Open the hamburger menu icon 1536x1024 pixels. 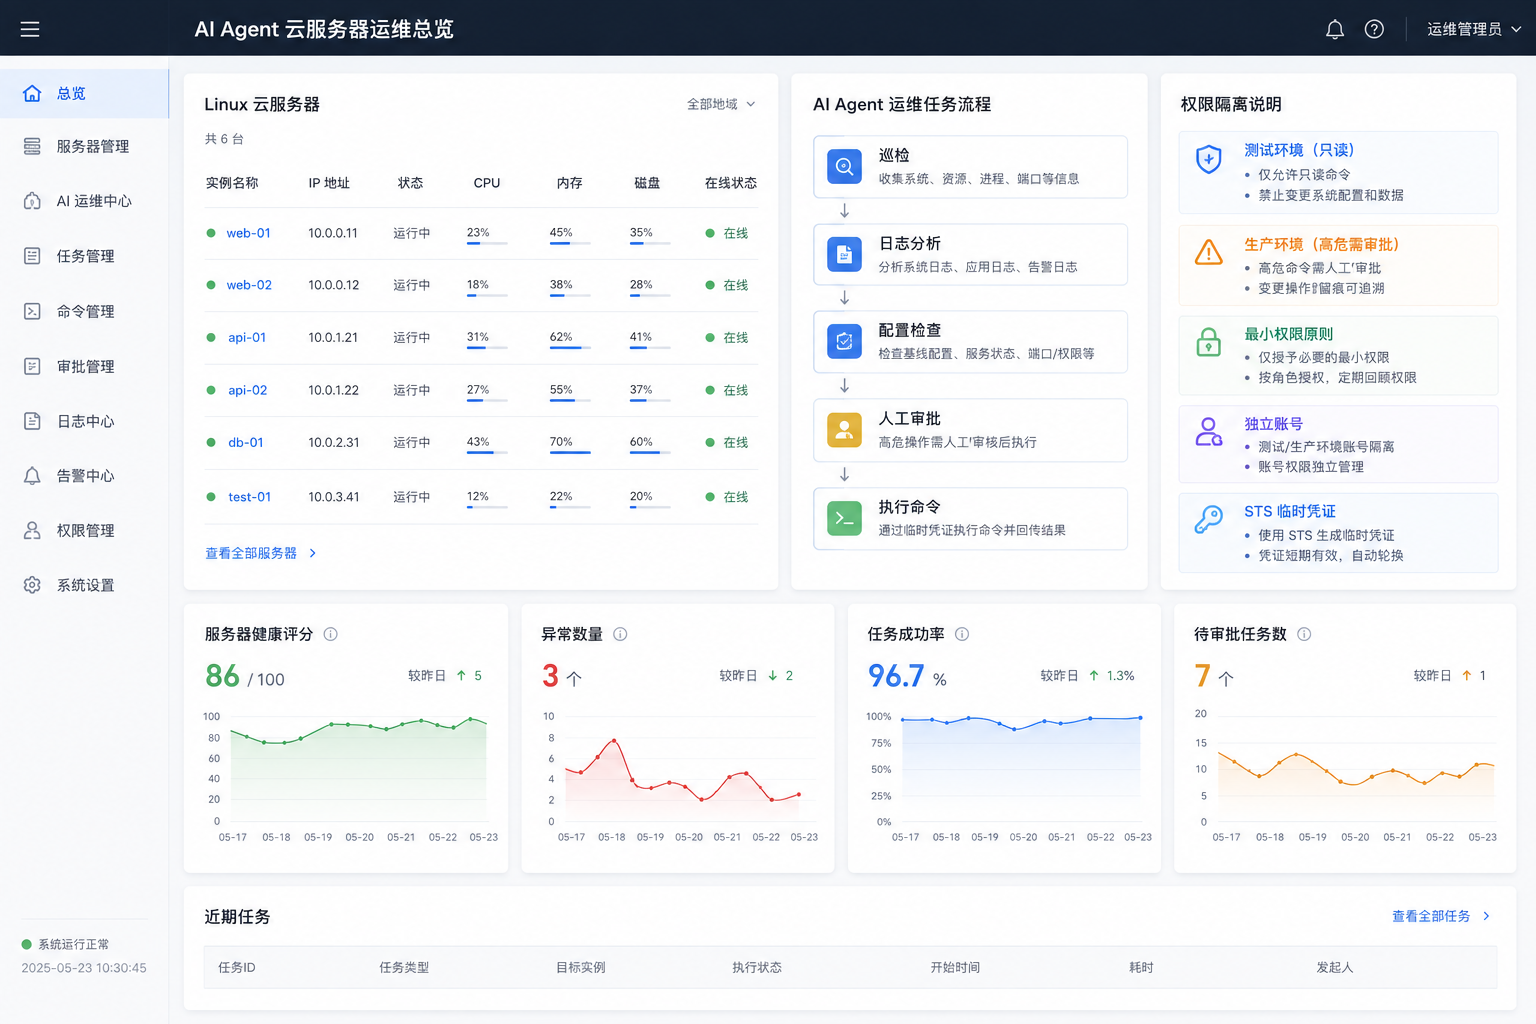pyautogui.click(x=30, y=29)
